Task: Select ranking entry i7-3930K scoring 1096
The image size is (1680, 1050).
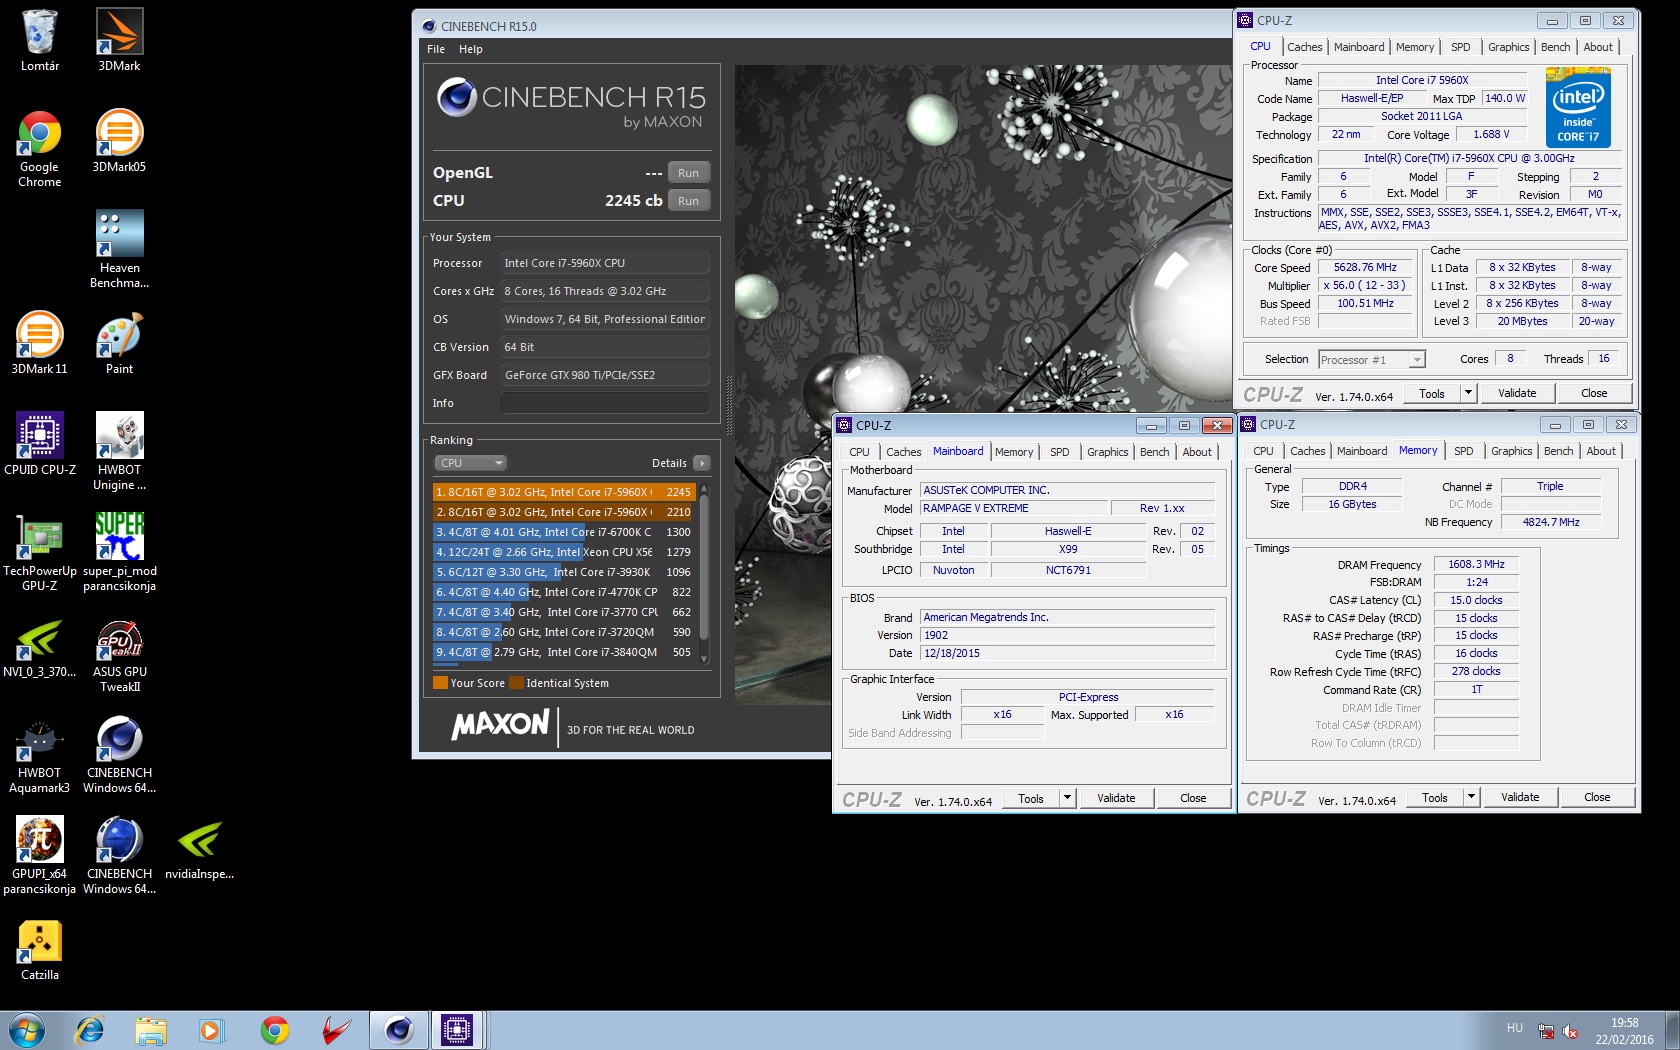Action: (564, 572)
